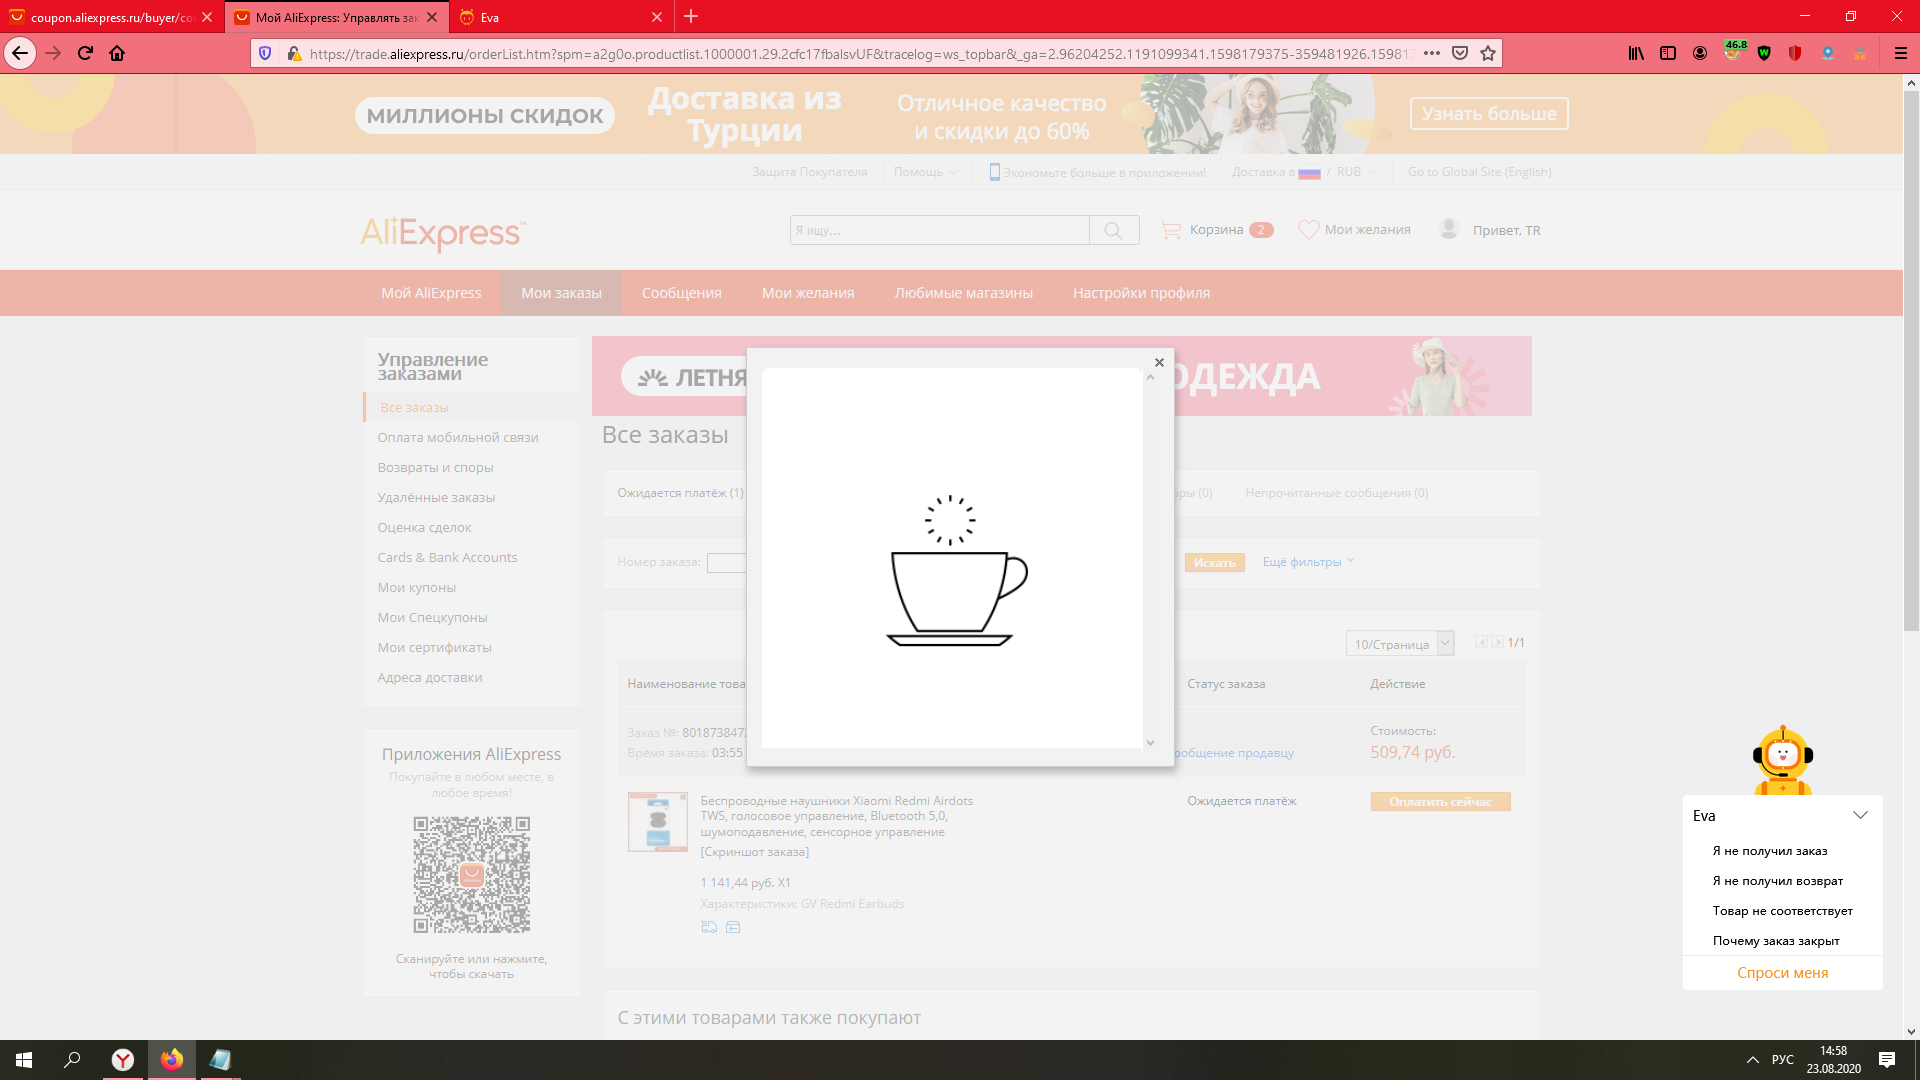Close the loading popup dialog
The image size is (1920, 1080).
[1159, 362]
